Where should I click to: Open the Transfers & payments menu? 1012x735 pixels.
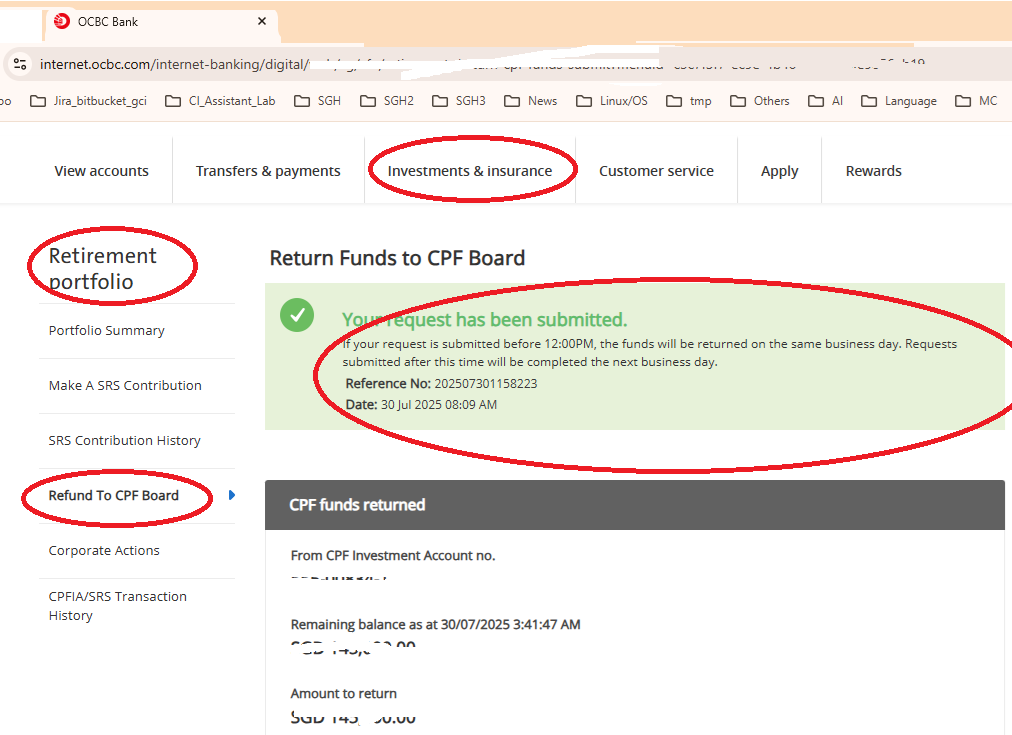pyautogui.click(x=268, y=170)
